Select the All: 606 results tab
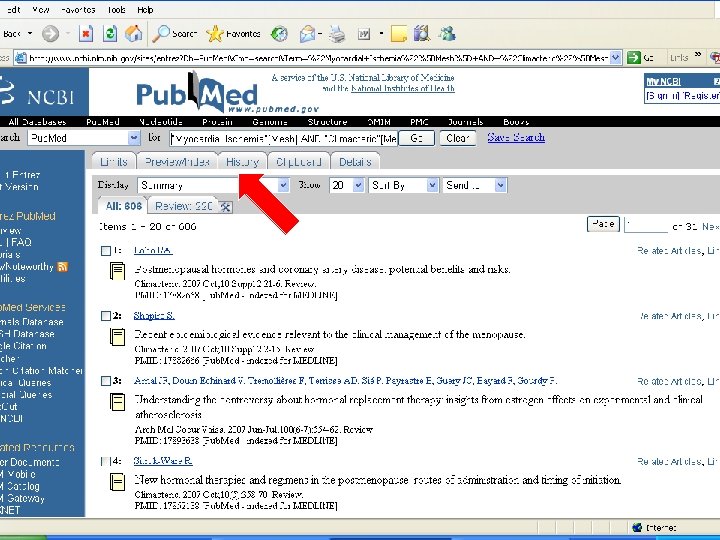This screenshot has width=720, height=540. point(123,206)
